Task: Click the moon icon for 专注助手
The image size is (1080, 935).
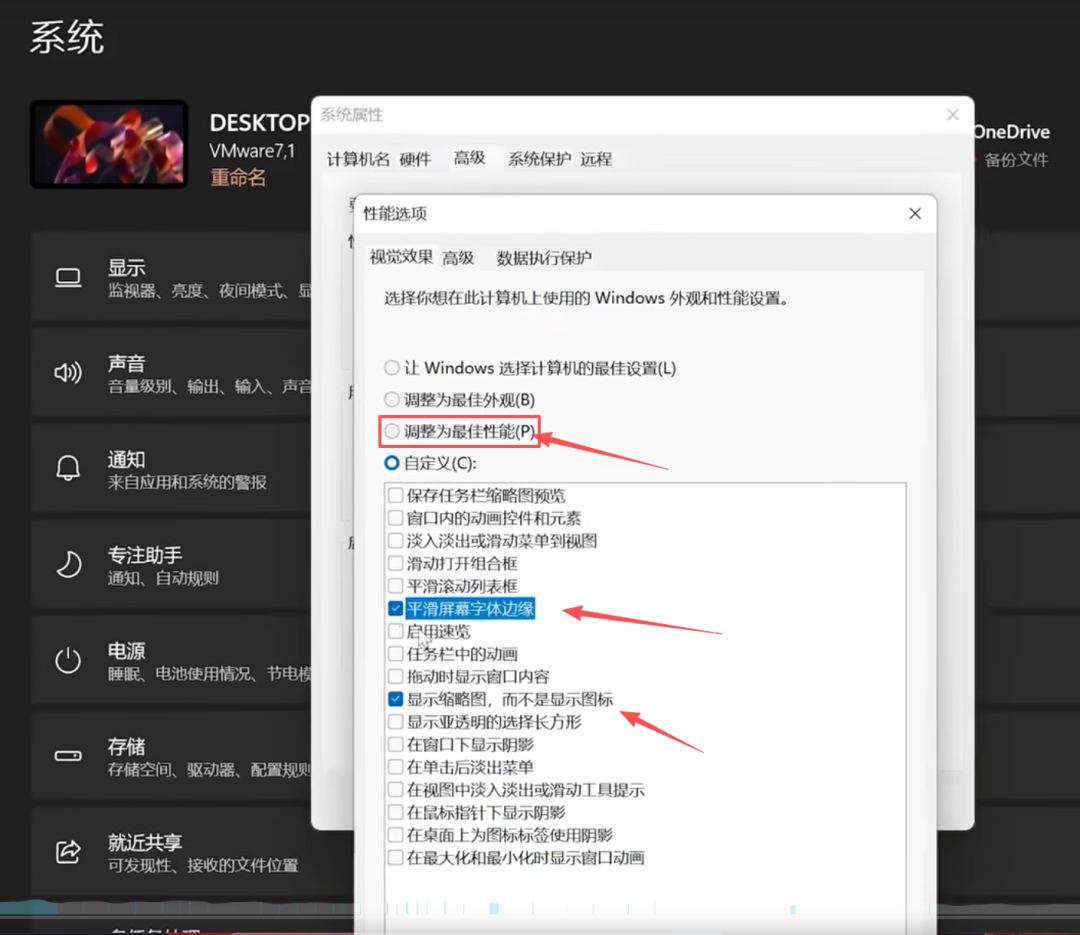Action: (68, 565)
